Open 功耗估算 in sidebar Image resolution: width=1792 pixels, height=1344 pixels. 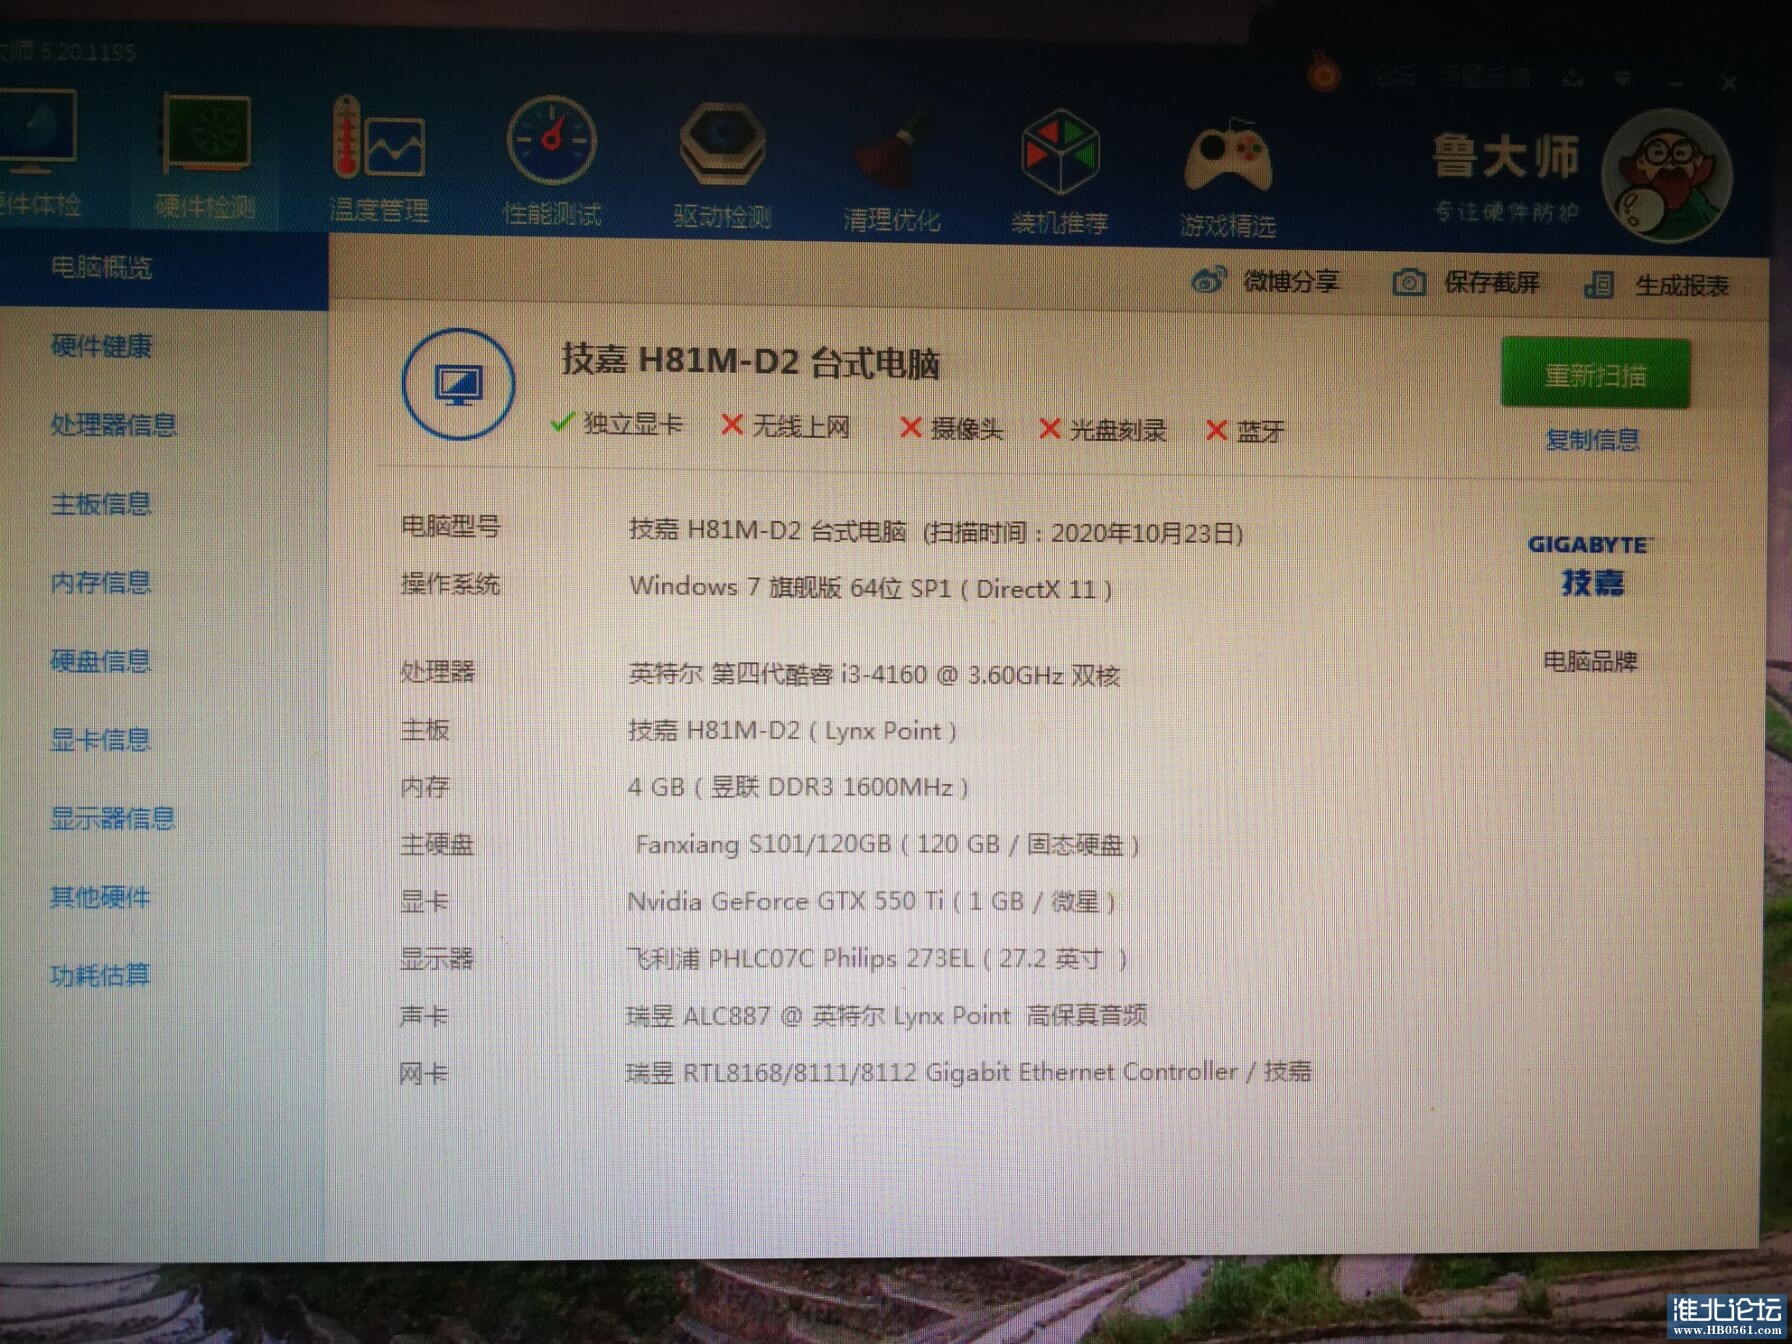coord(101,975)
